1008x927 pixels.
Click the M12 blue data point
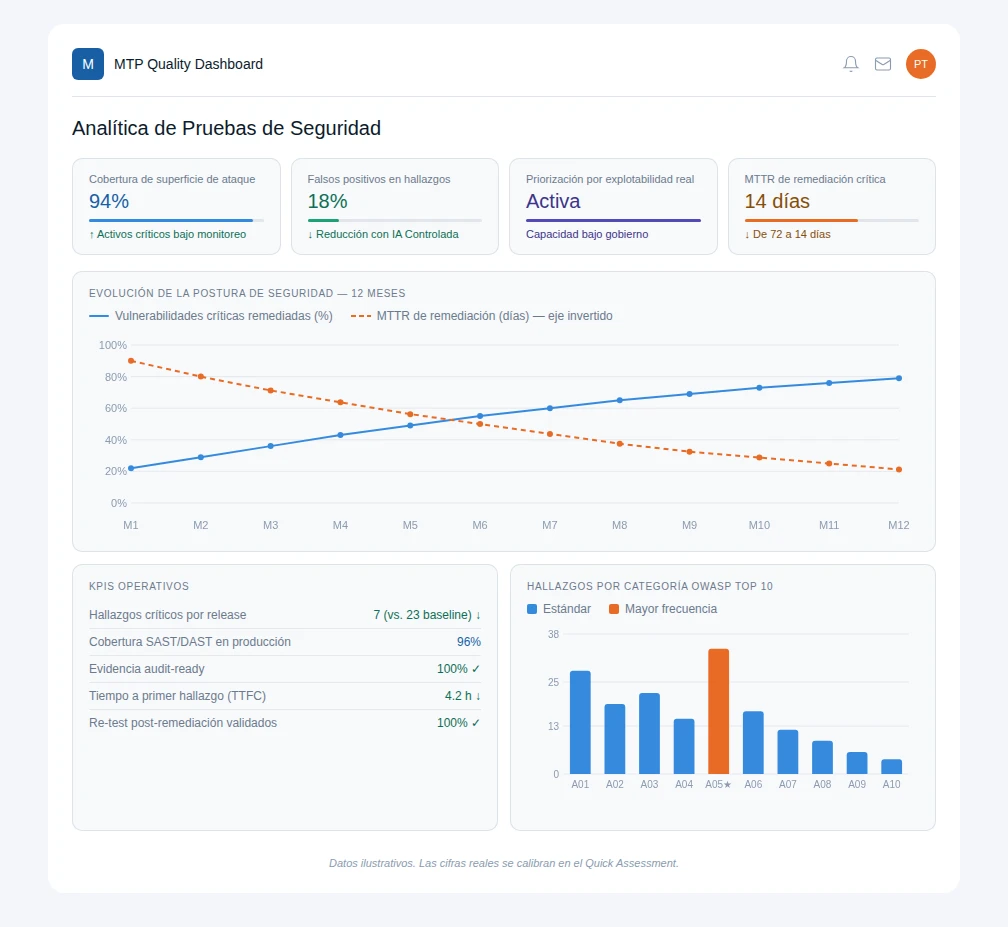pos(899,378)
